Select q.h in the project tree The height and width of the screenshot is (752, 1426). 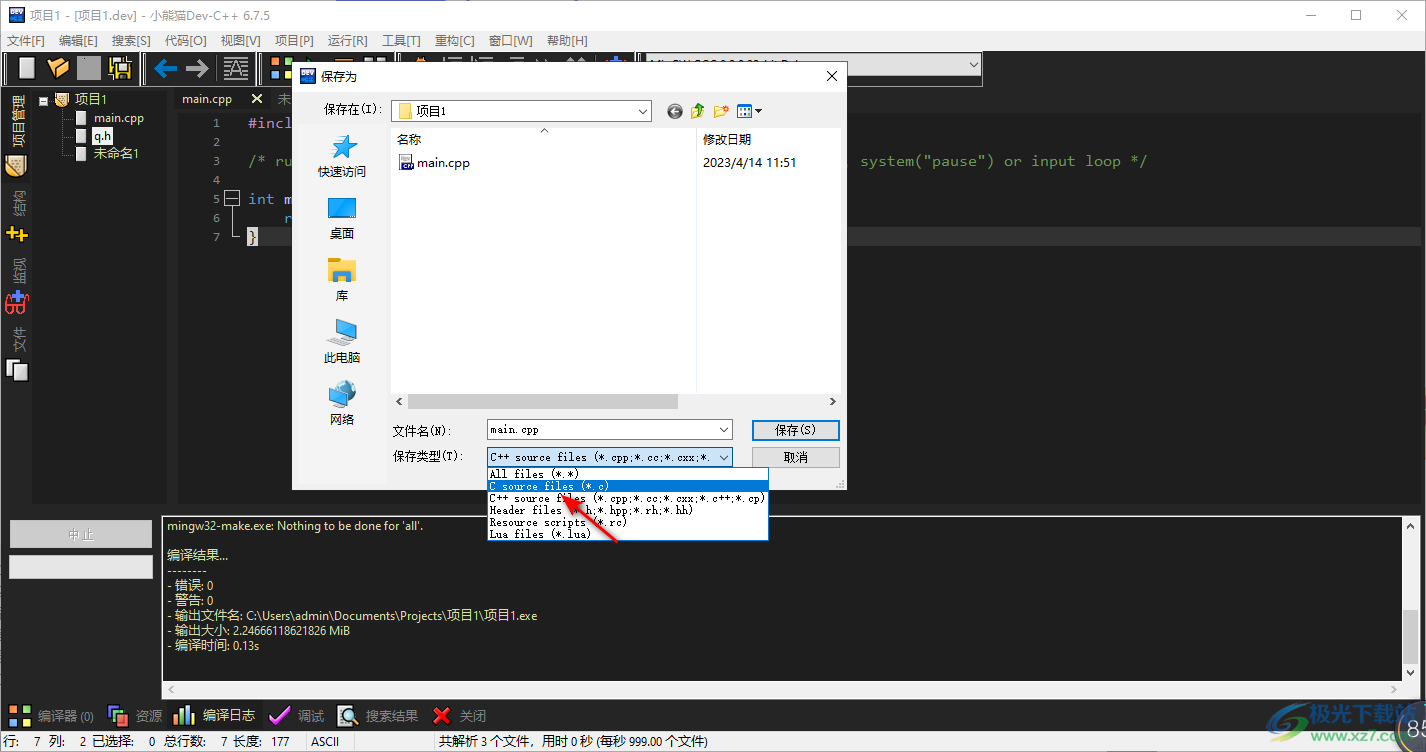click(103, 136)
